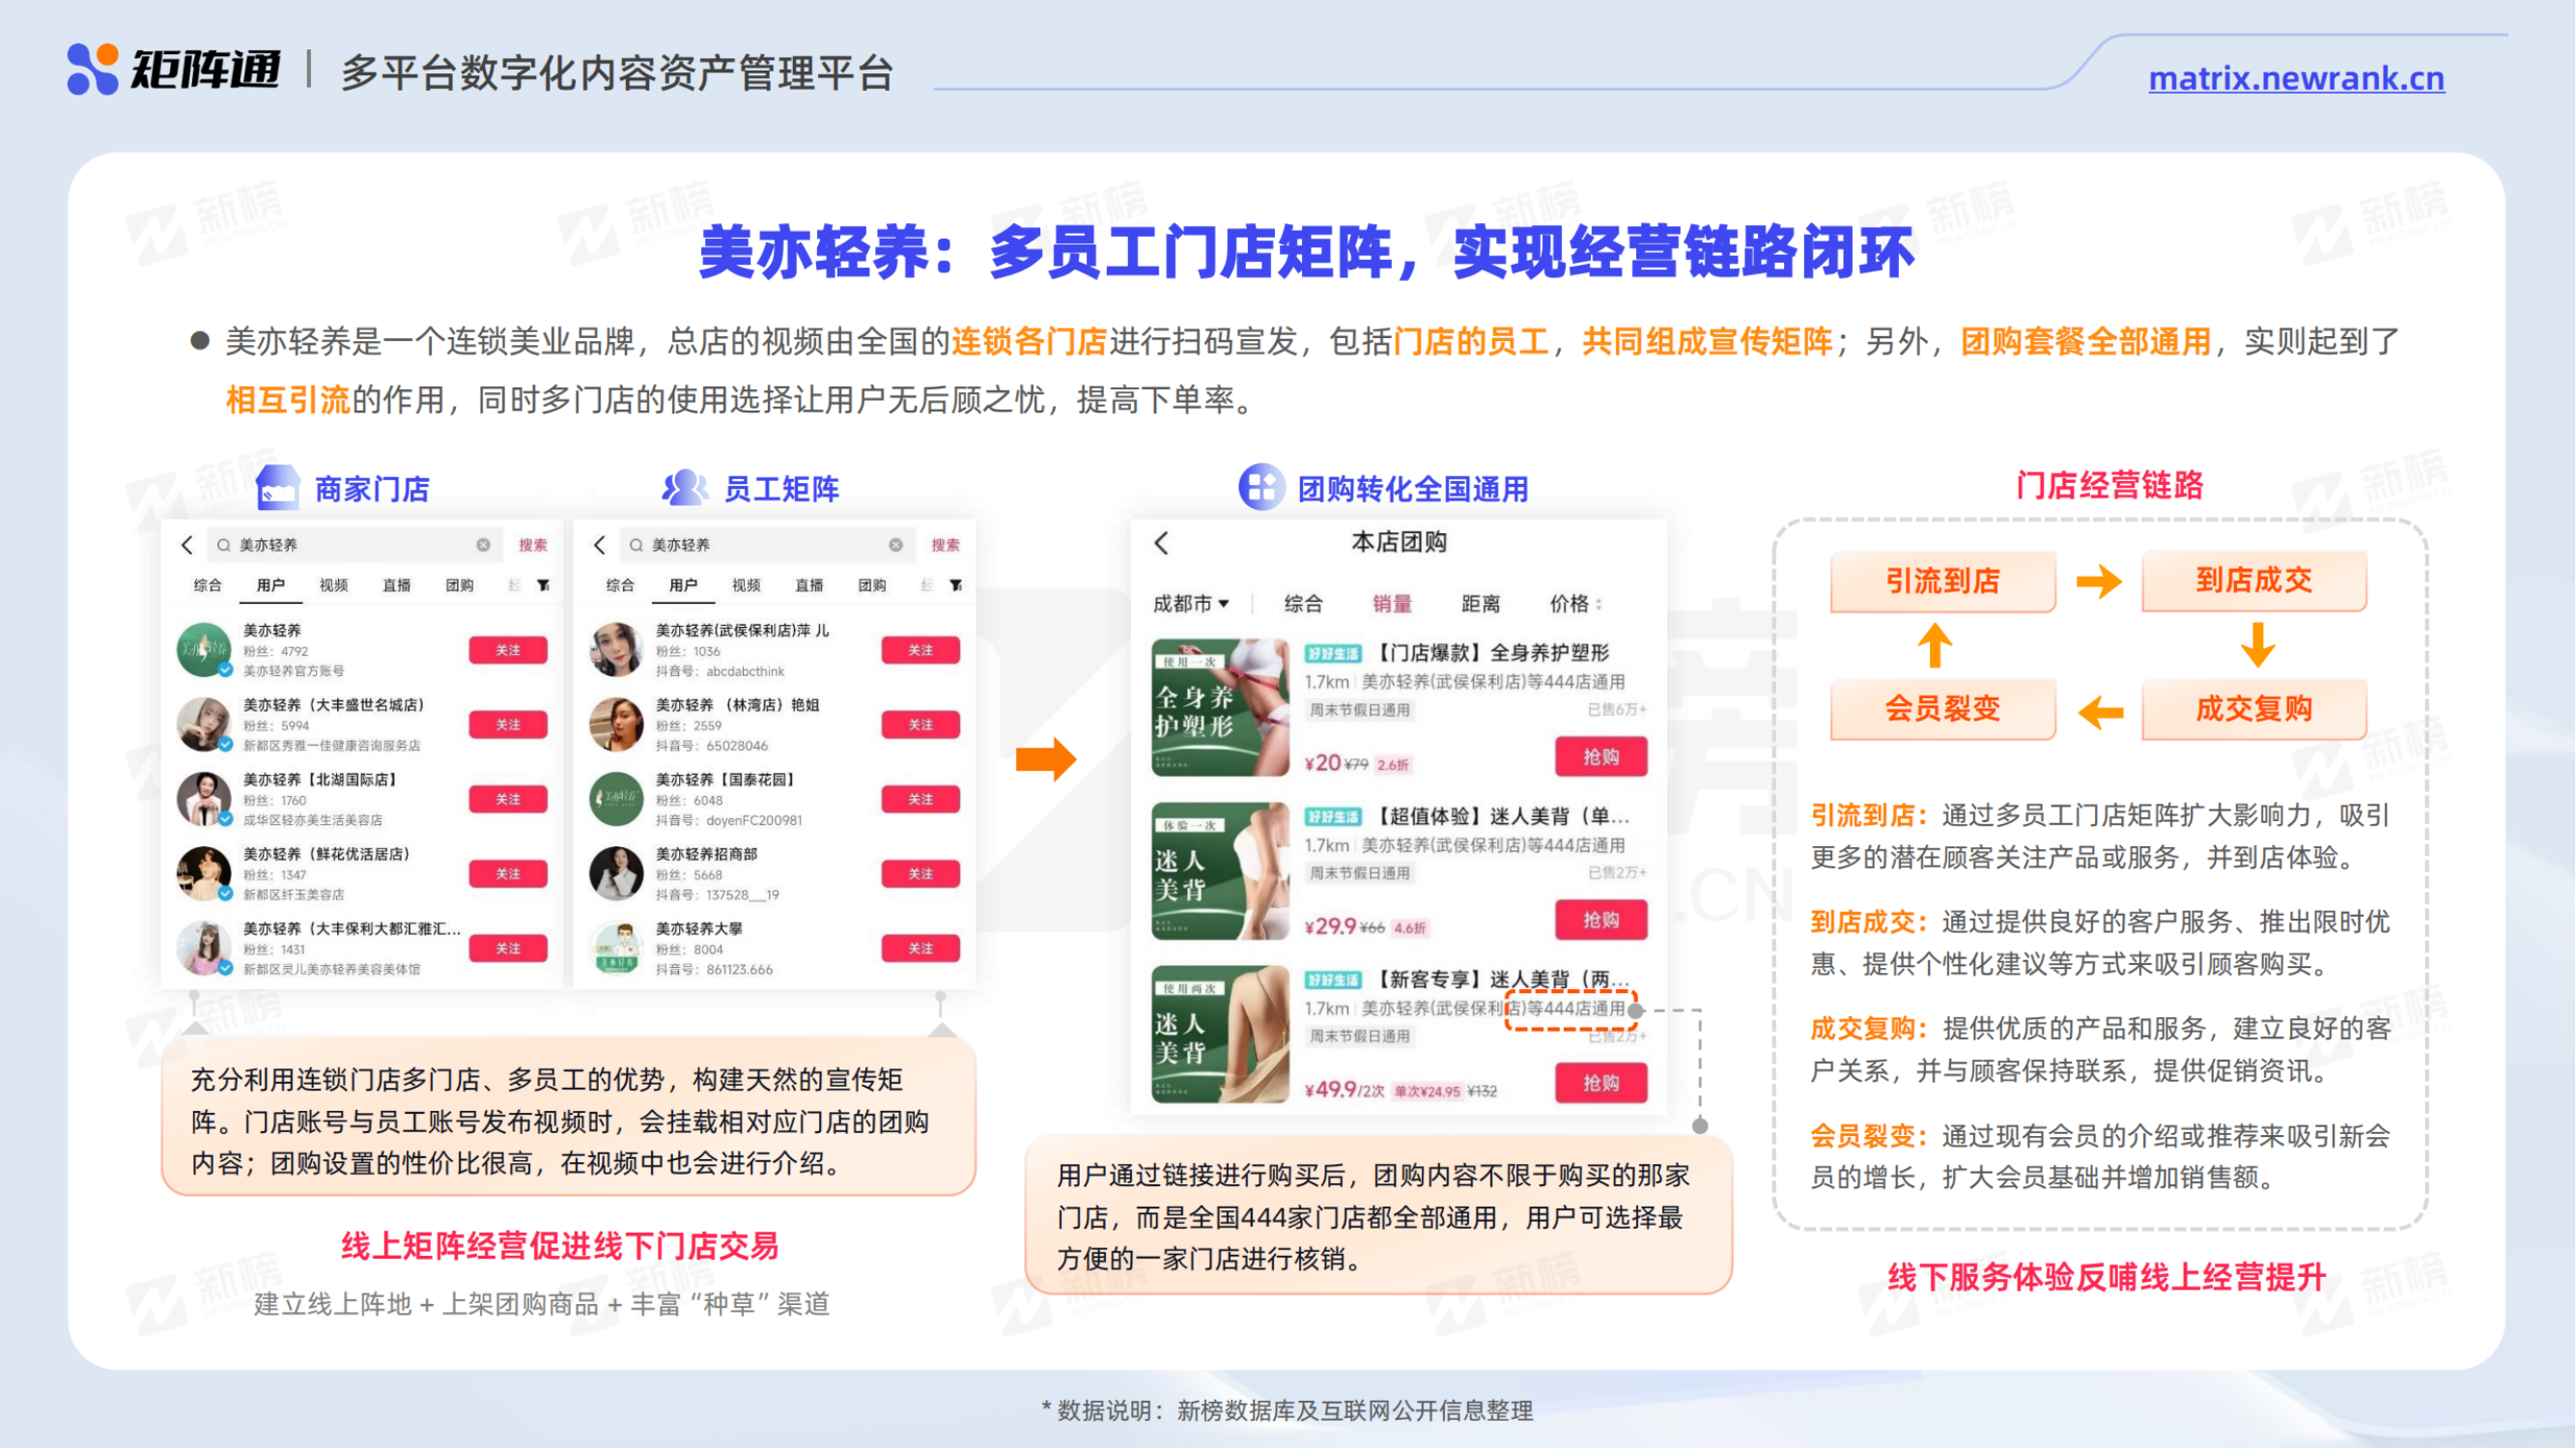This screenshot has width=2576, height=1449.
Task: Follow 美亦轻养【北湖国际店】
Action: coord(508,800)
